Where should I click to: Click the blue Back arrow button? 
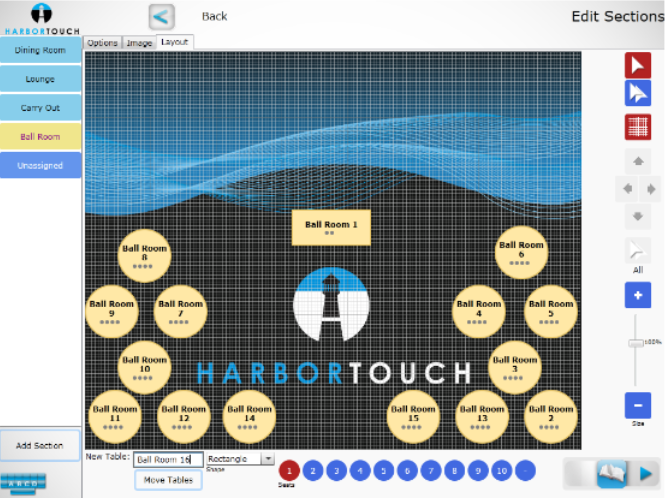point(161,17)
